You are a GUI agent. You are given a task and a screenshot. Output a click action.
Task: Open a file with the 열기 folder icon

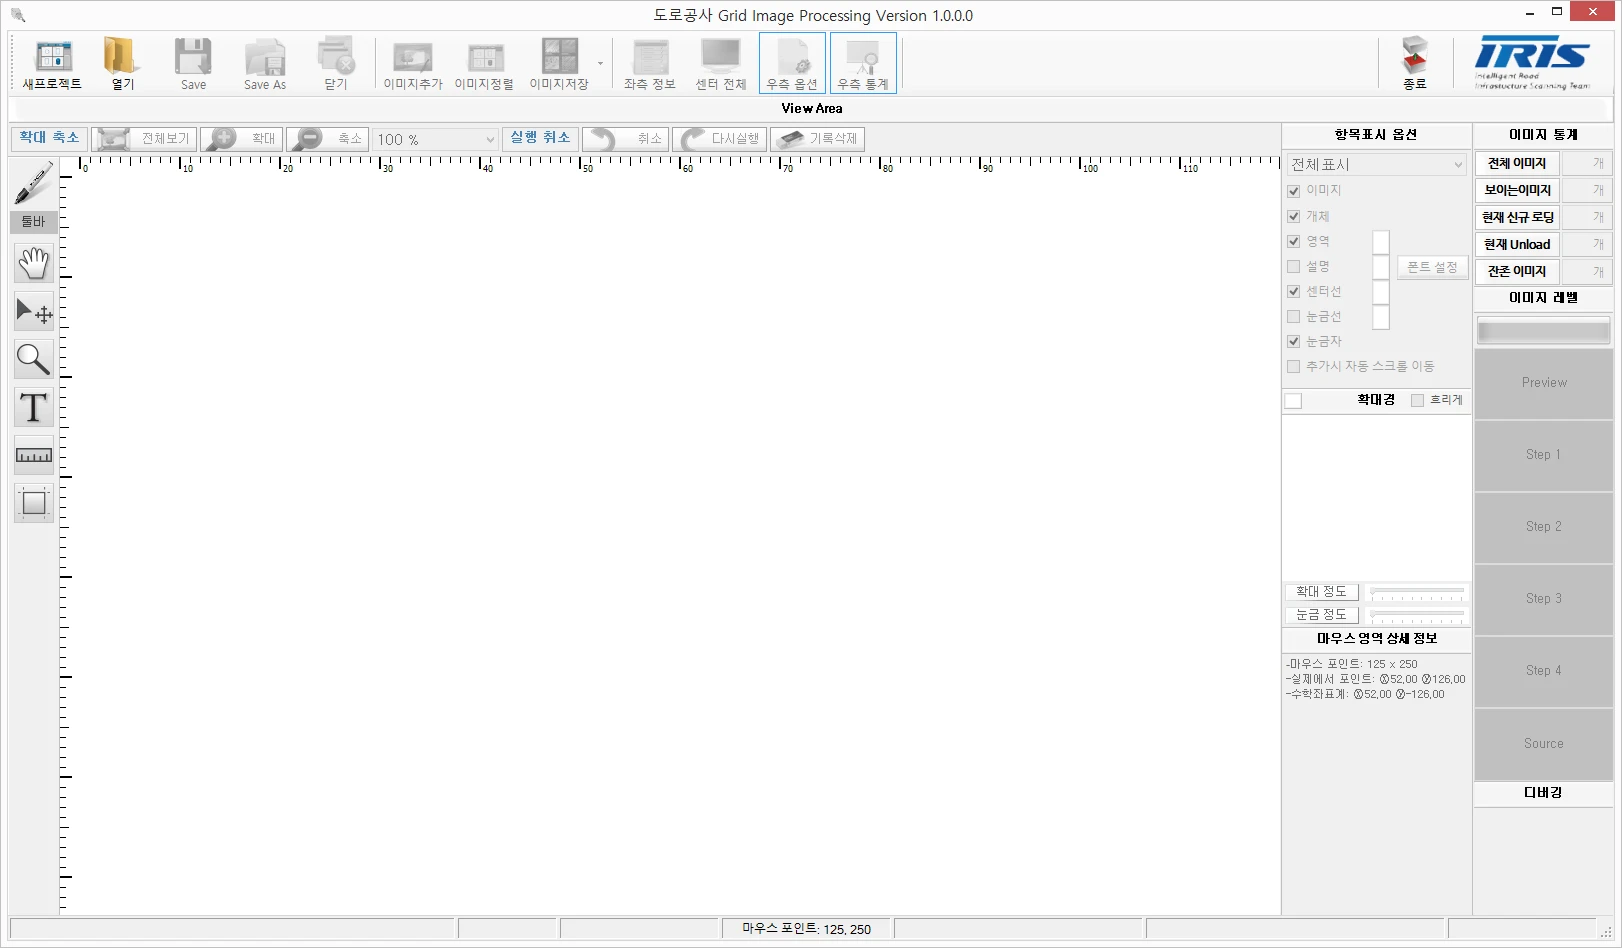[x=122, y=63]
